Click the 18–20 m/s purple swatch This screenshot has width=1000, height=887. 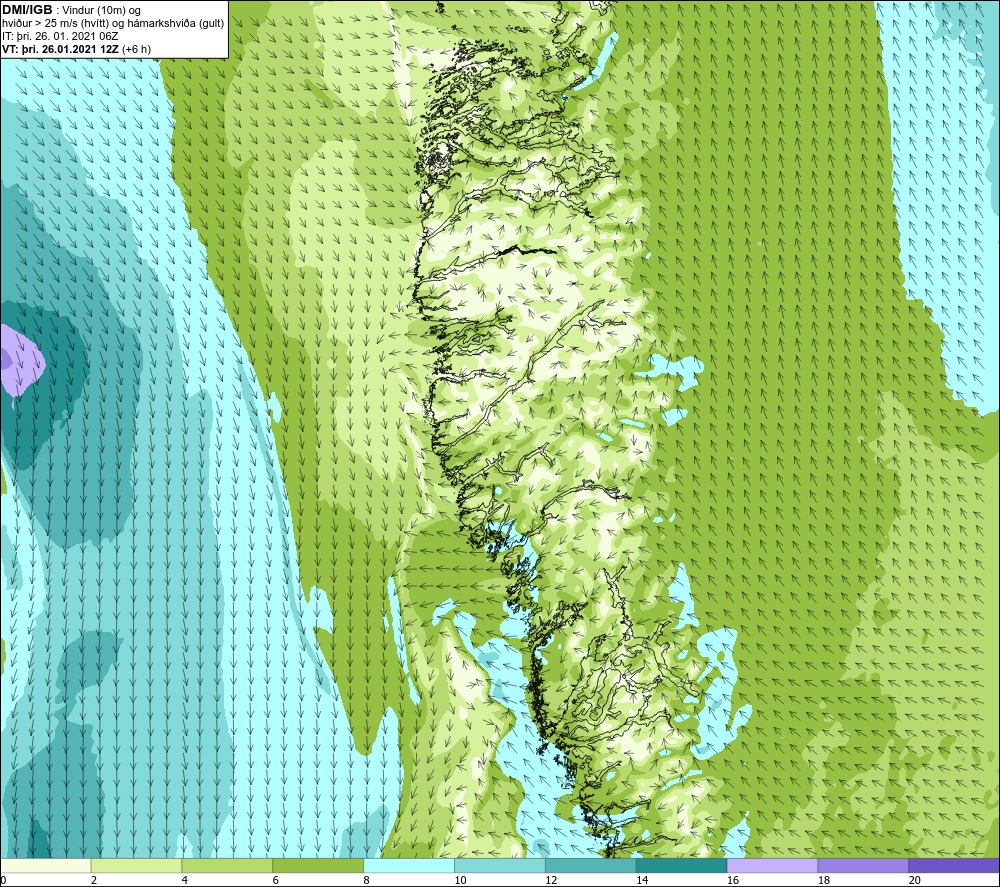coord(863,865)
